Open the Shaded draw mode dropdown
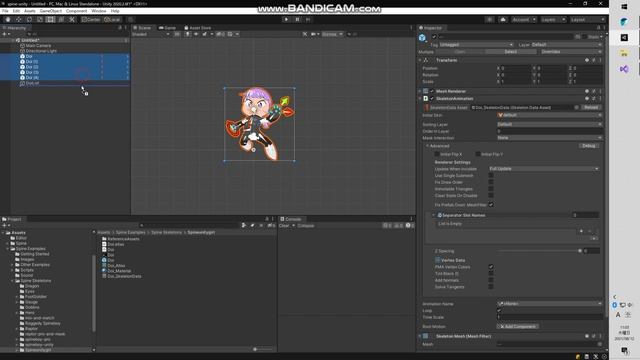Image resolution: width=640 pixels, height=360 pixels. tap(151, 34)
